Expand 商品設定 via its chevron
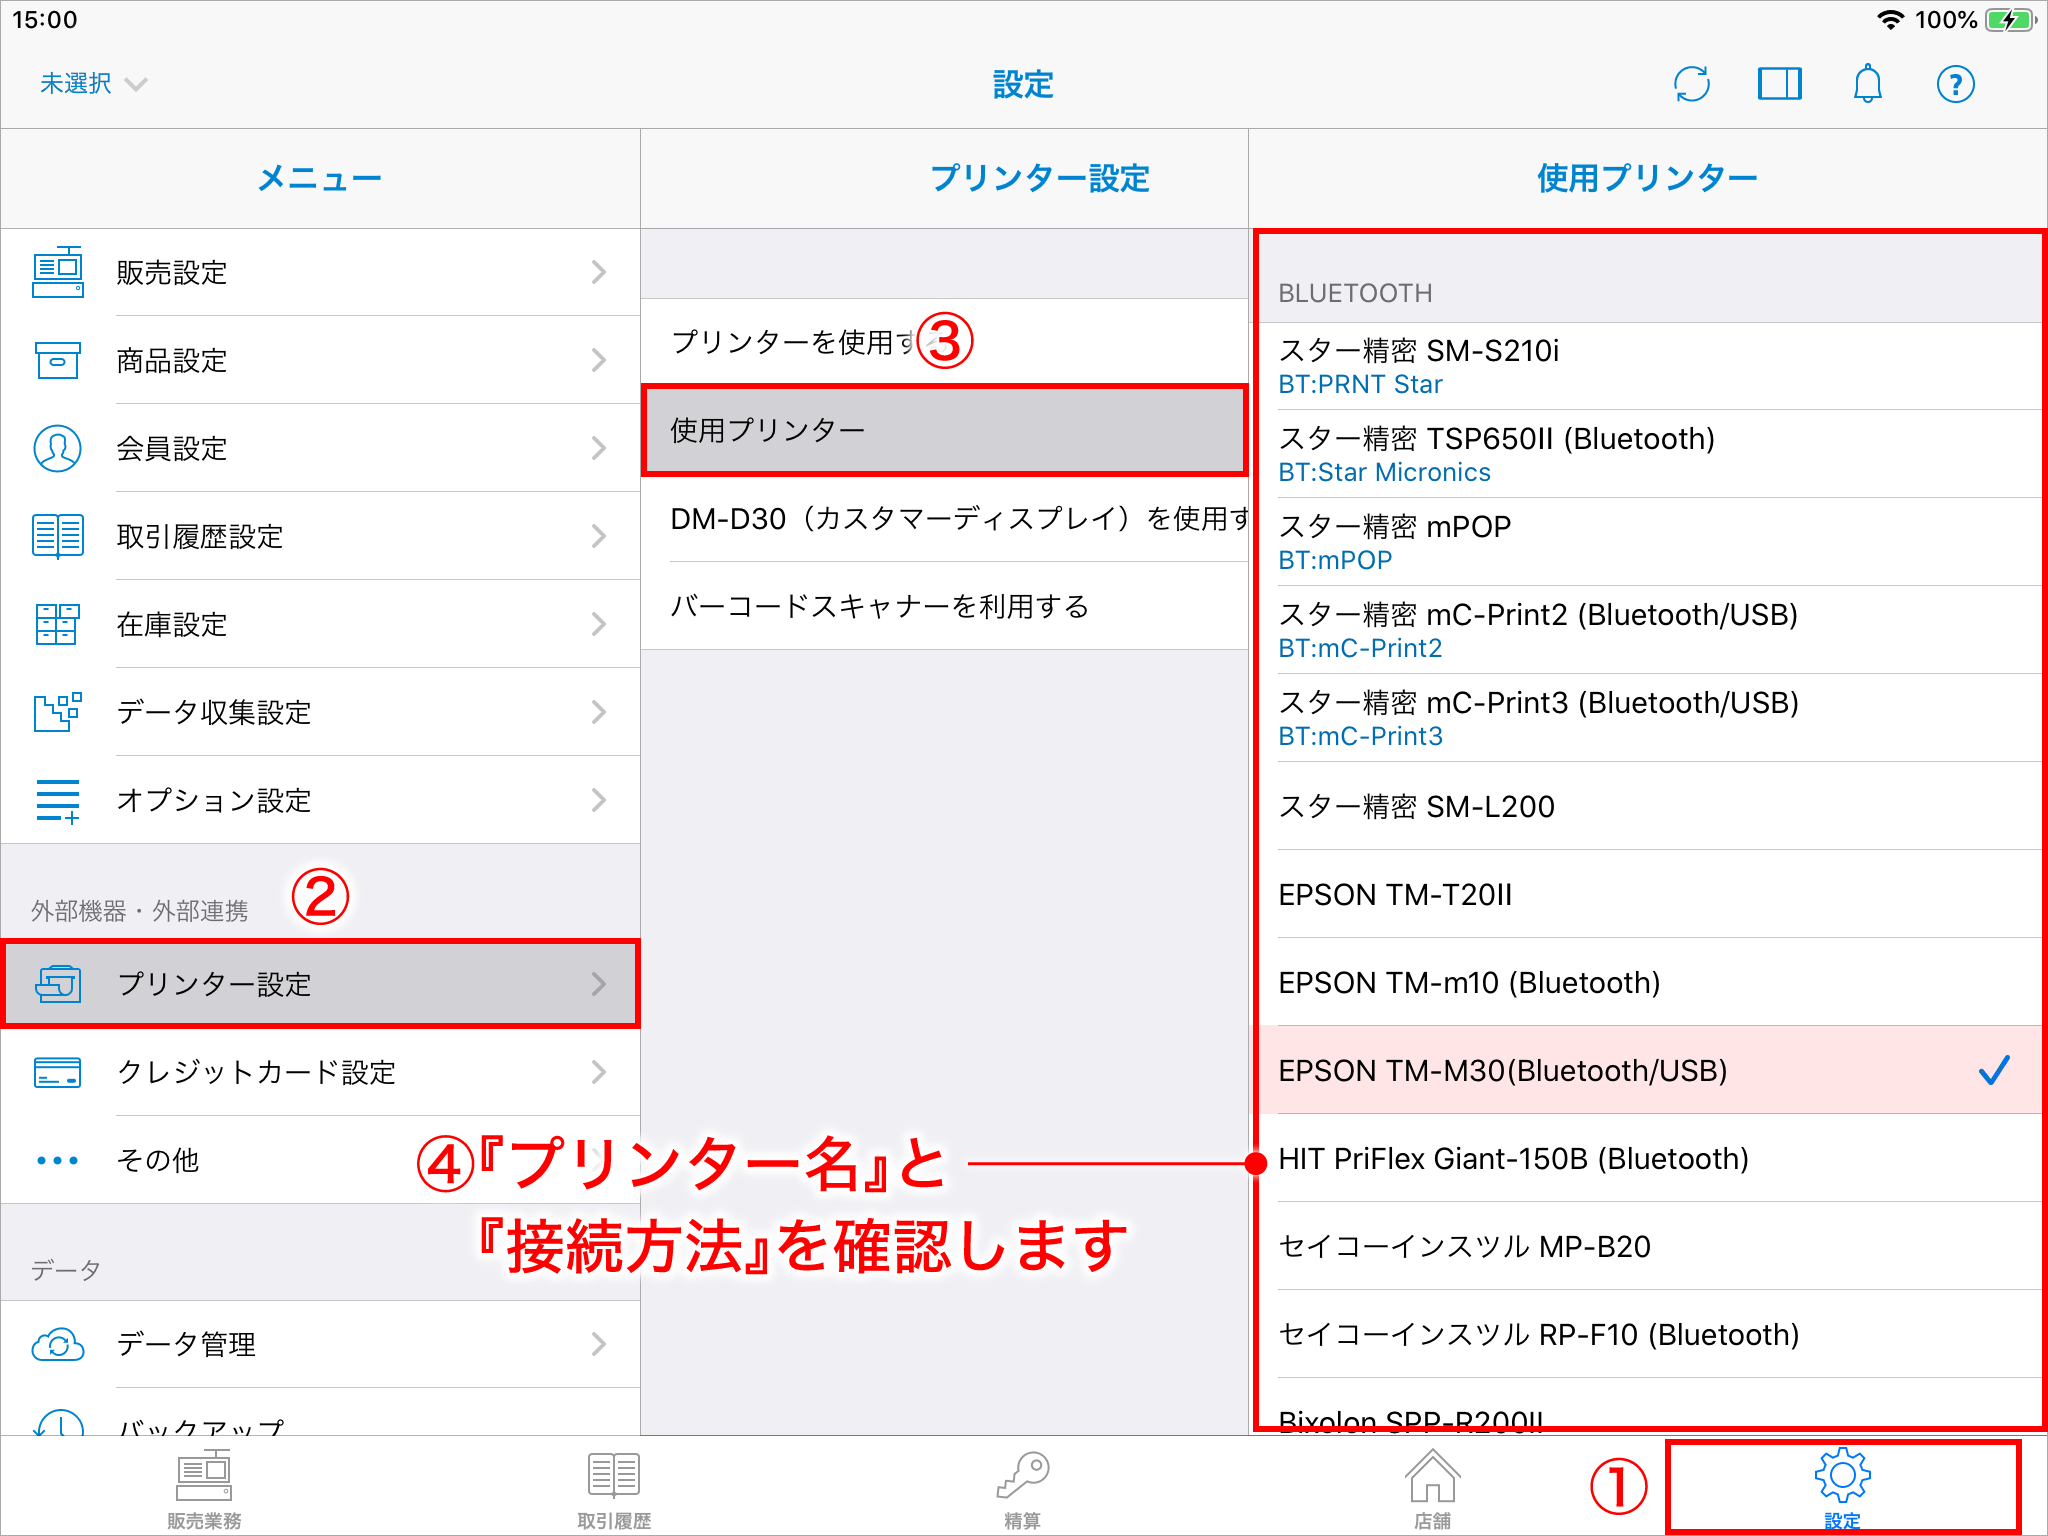The height and width of the screenshot is (1536, 2048). pyautogui.click(x=599, y=360)
